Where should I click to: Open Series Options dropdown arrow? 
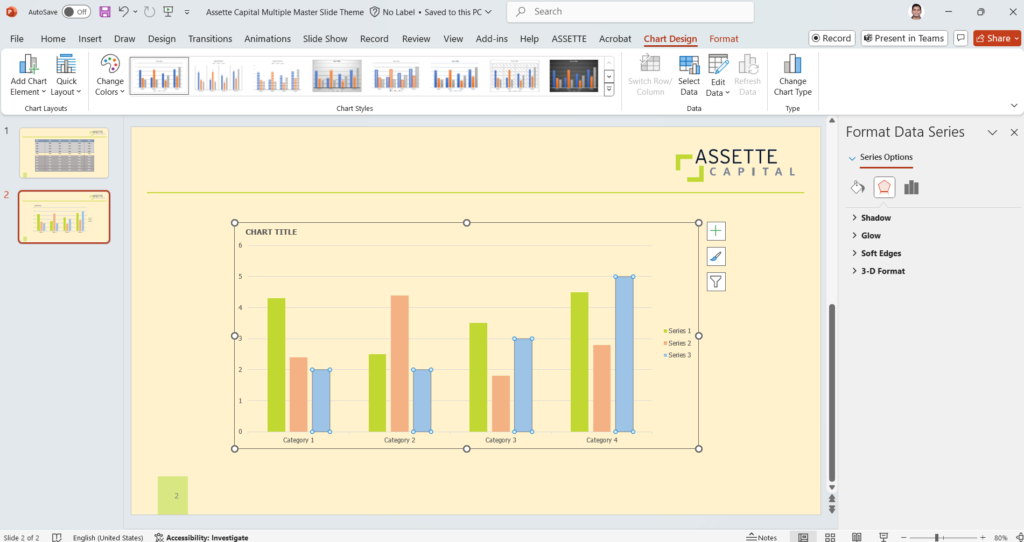(x=852, y=157)
